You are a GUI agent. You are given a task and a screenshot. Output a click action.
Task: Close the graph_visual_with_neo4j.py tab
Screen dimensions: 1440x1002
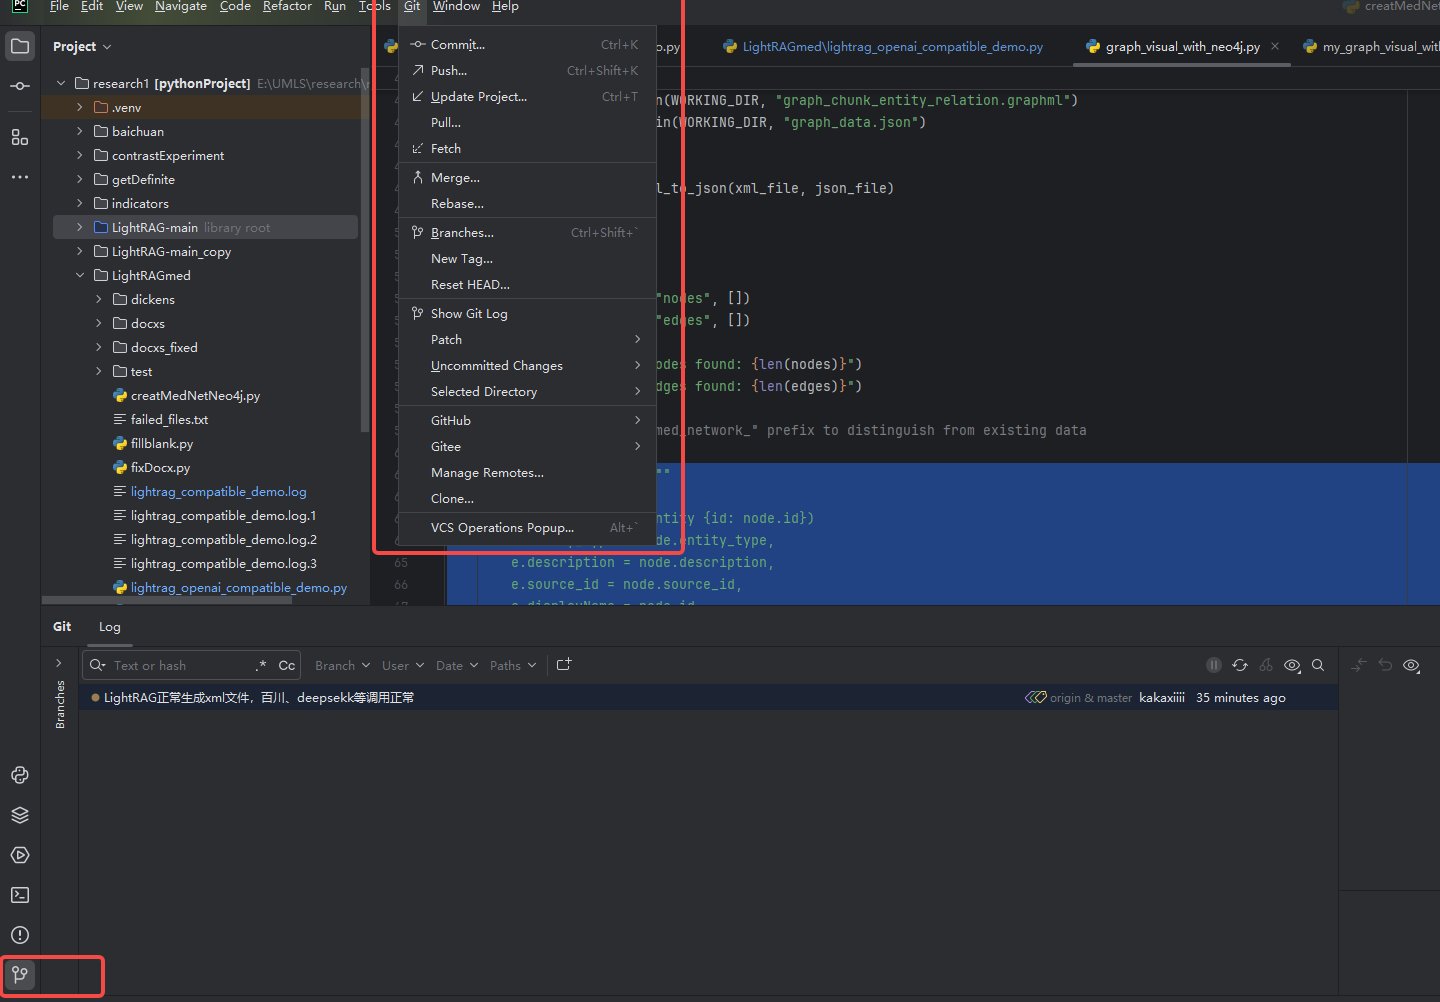tap(1275, 46)
